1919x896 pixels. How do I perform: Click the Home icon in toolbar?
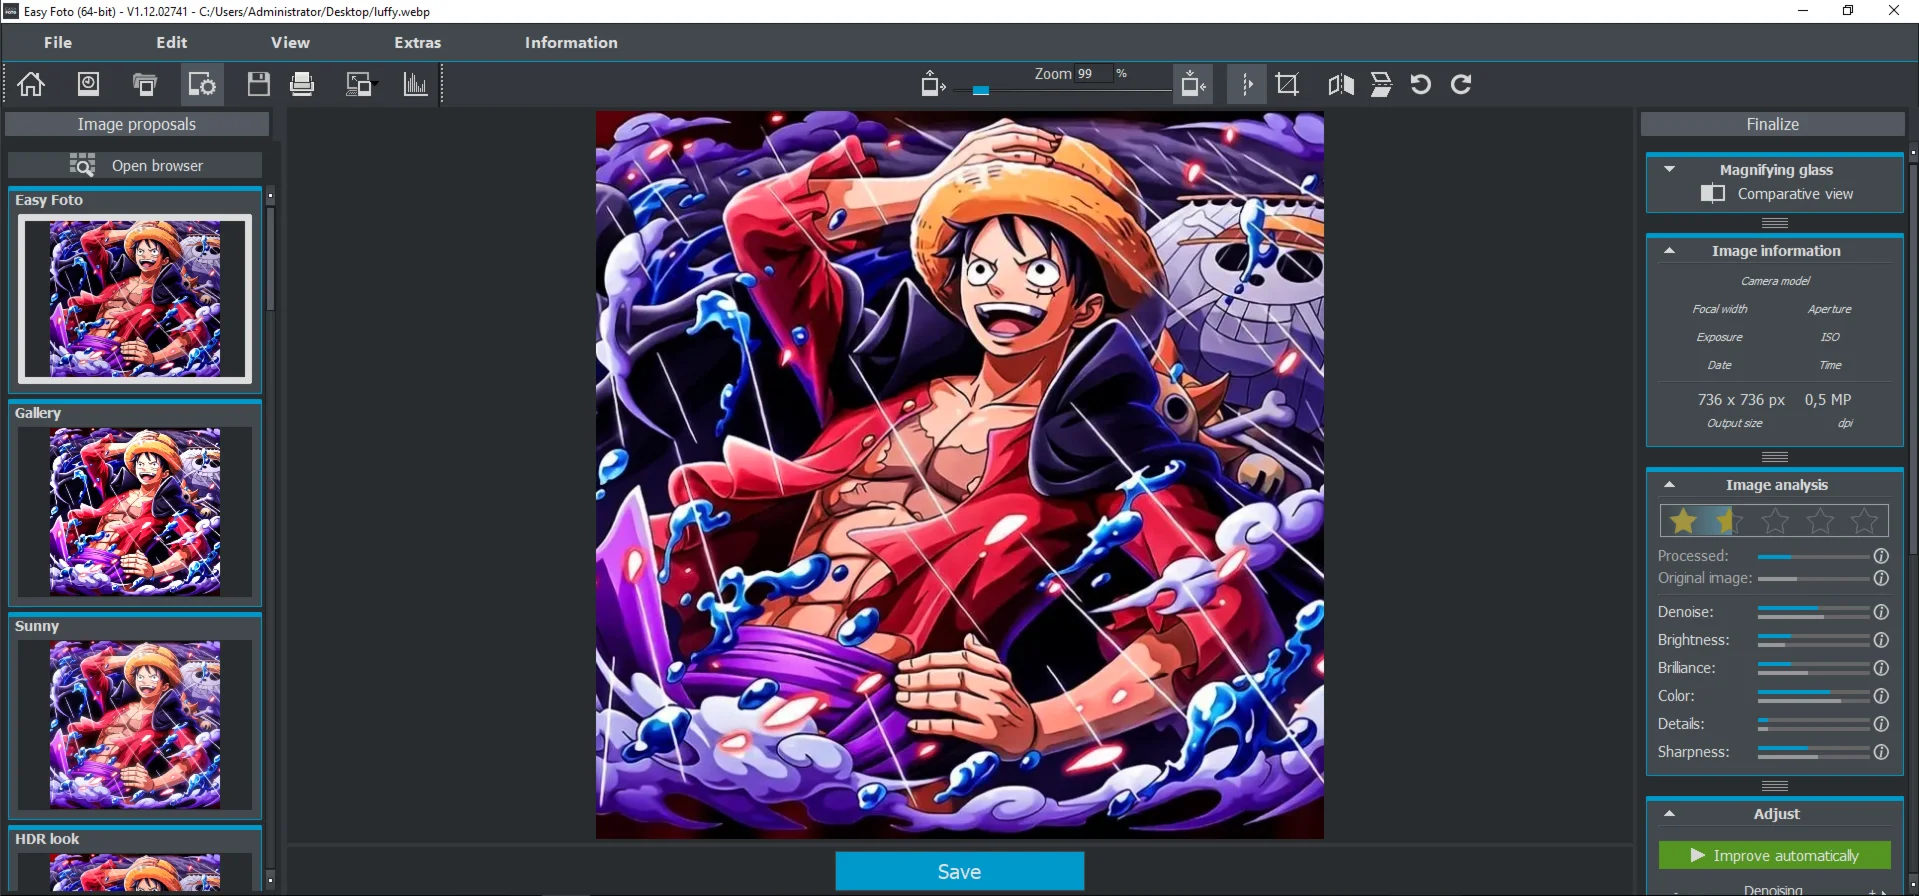coord(31,84)
